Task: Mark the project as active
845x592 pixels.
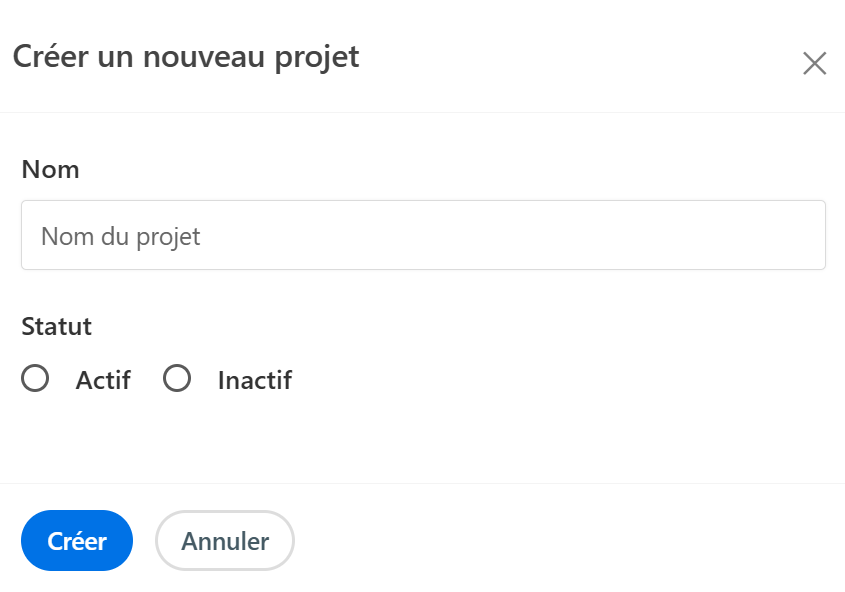Action: (35, 379)
